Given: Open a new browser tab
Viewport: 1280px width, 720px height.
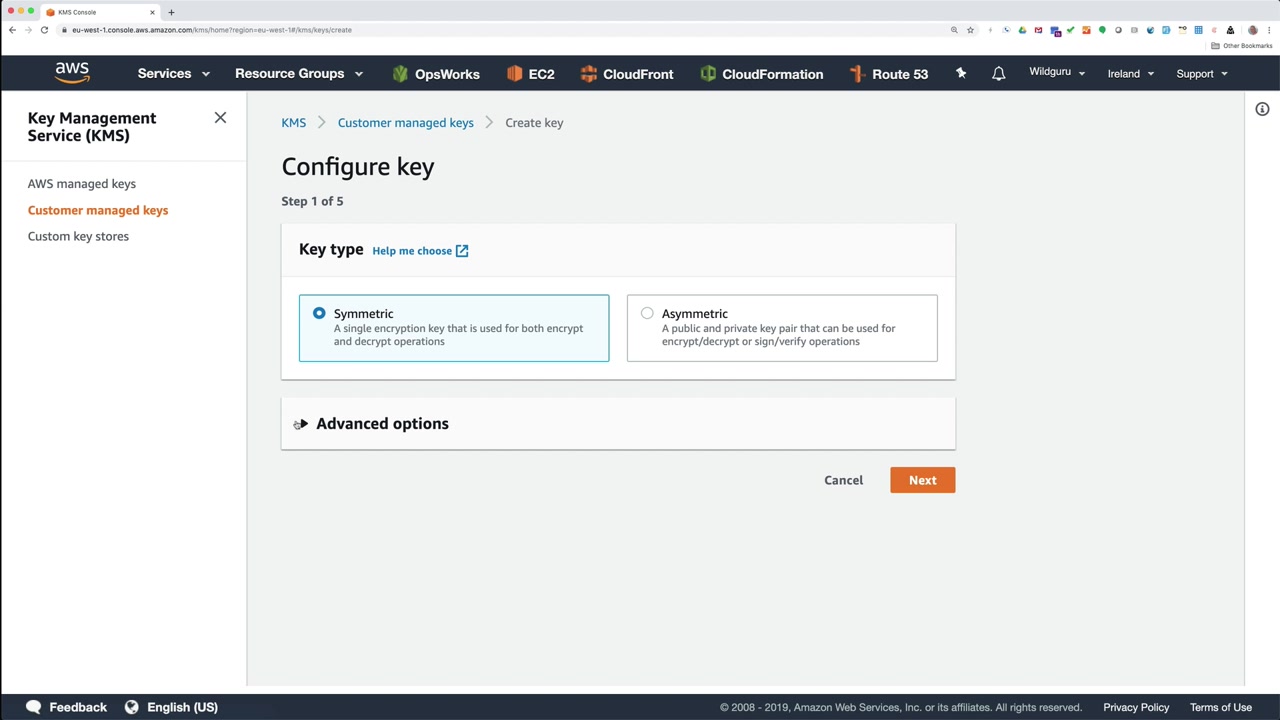Looking at the screenshot, I should pos(171,12).
